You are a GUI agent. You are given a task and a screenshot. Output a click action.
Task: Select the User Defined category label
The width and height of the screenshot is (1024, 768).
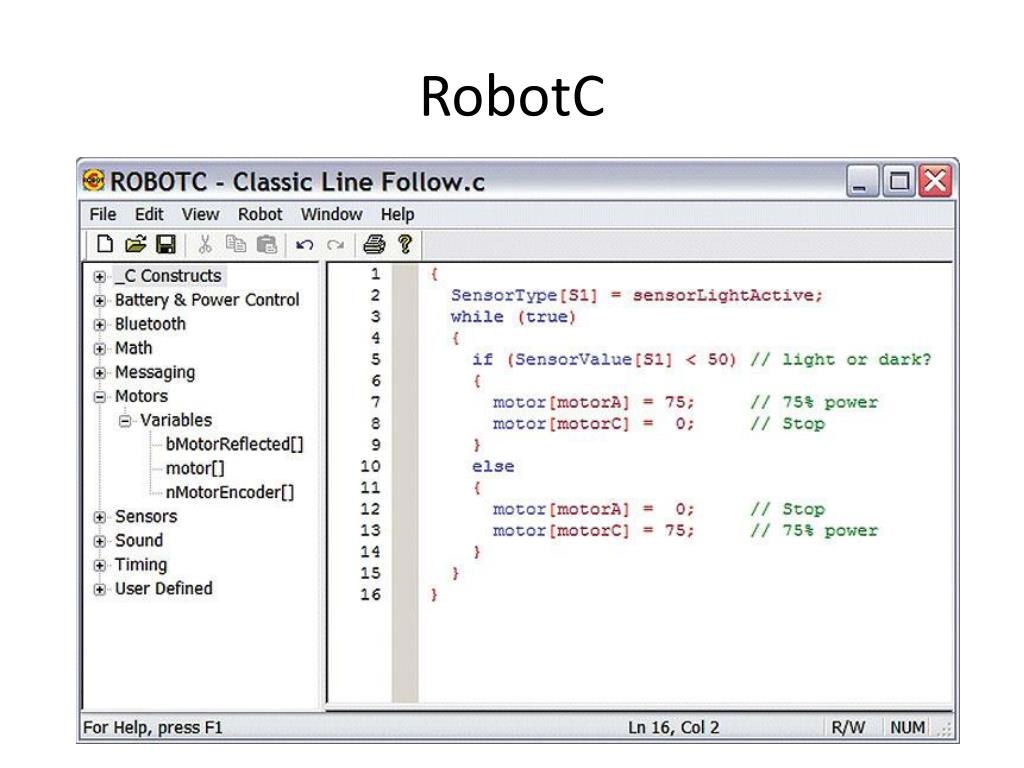click(x=163, y=588)
